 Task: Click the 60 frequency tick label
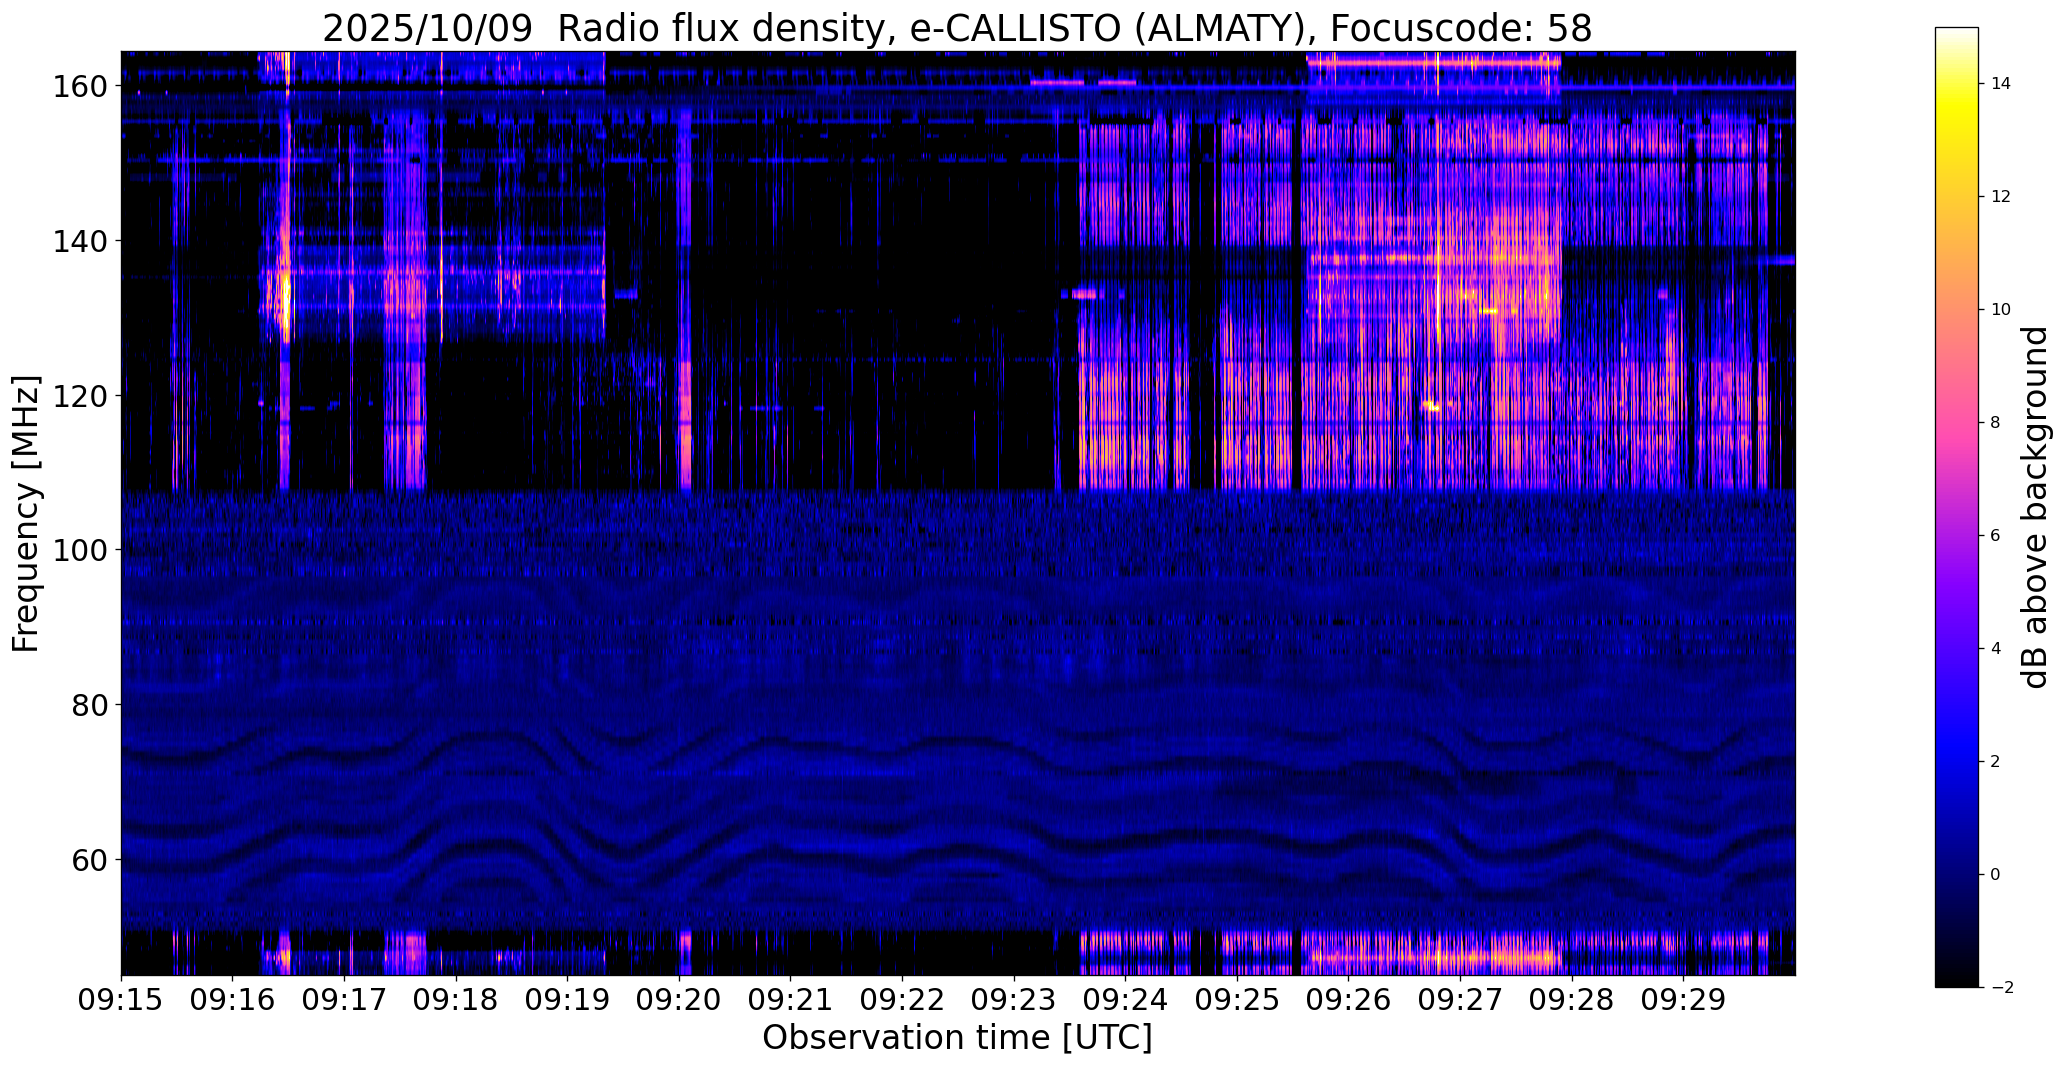point(92,859)
